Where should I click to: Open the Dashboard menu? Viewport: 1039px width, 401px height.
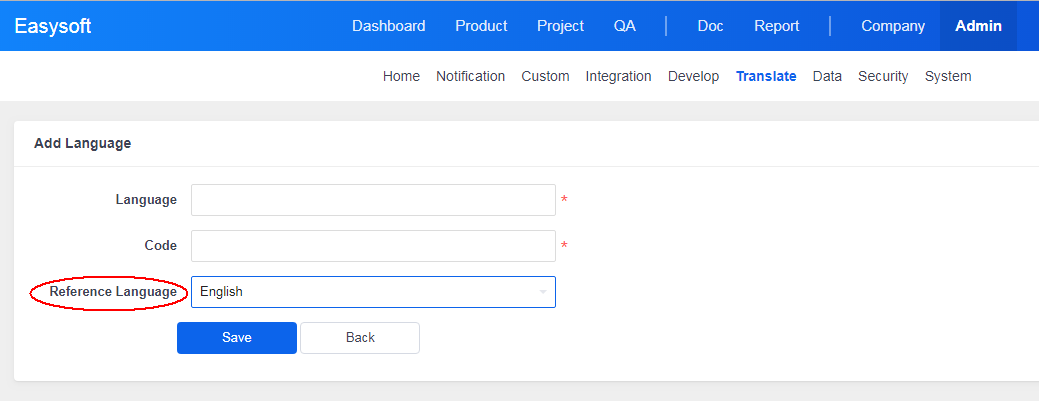388,26
